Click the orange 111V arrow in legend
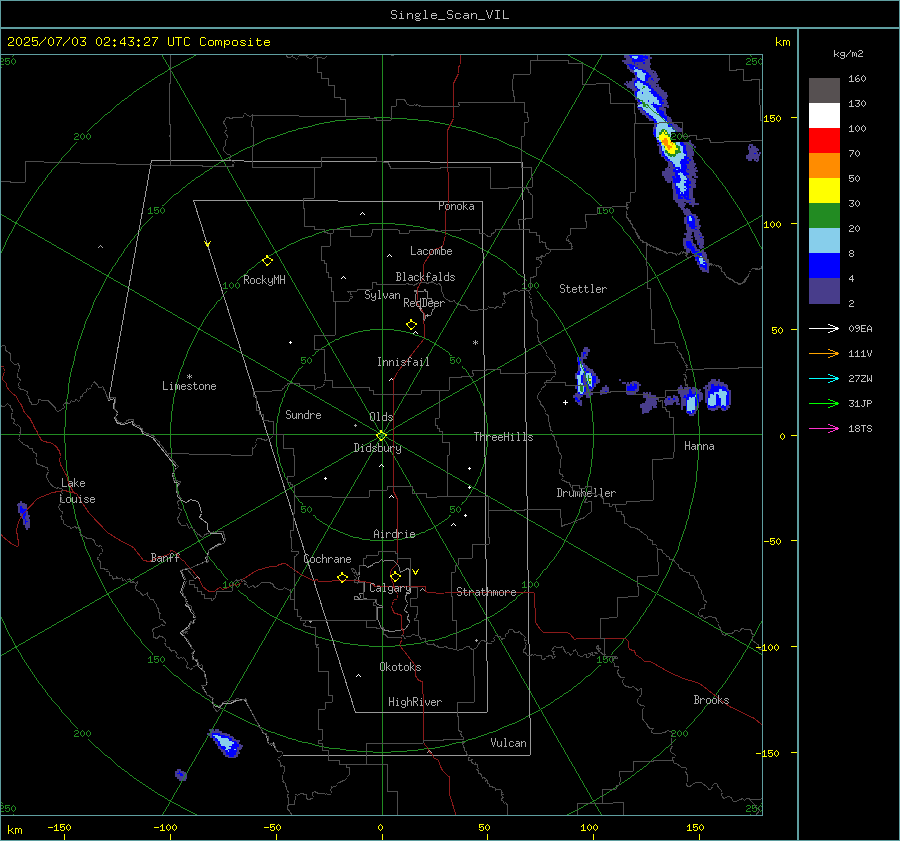The height and width of the screenshot is (841, 900). pyautogui.click(x=824, y=354)
